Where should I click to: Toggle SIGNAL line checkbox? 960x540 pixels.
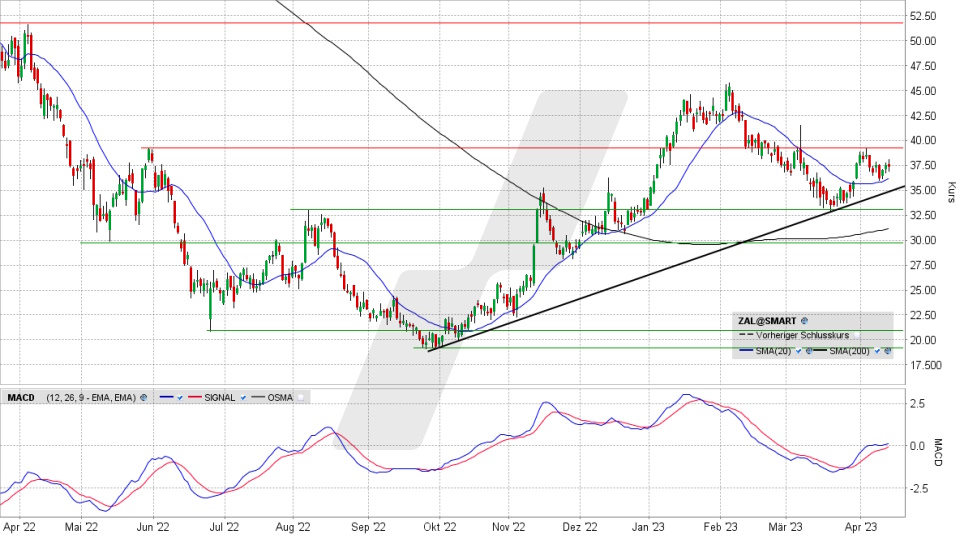point(243,397)
